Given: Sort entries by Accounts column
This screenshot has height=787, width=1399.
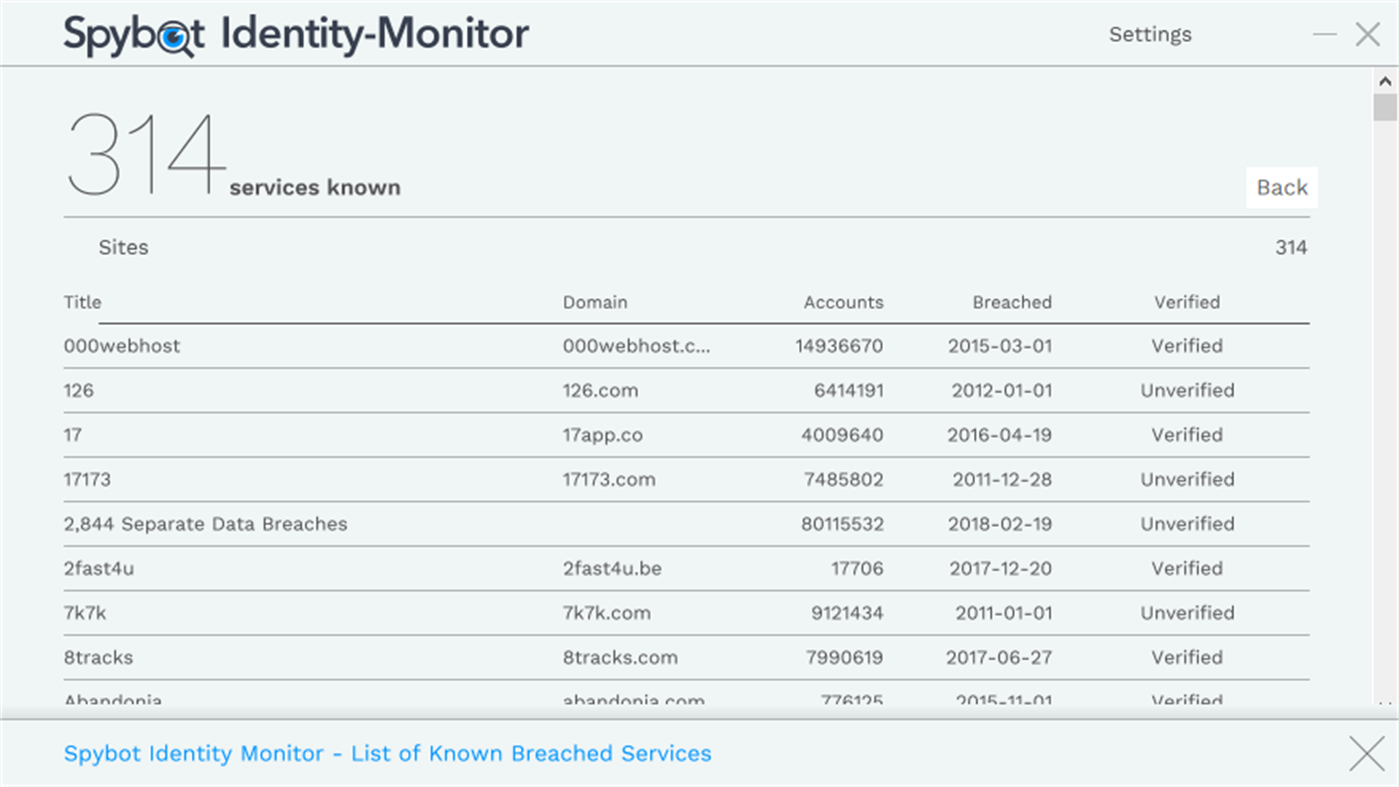Looking at the screenshot, I should tap(843, 302).
